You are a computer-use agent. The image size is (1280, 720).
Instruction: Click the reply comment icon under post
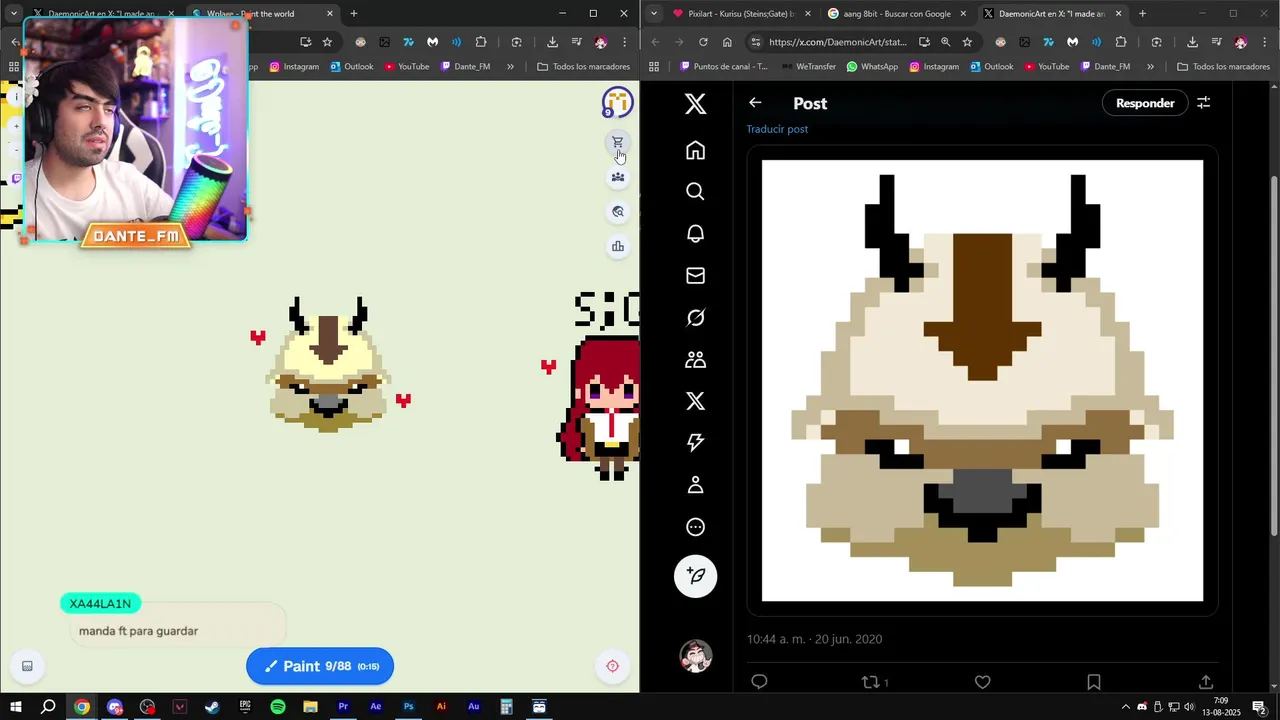click(x=759, y=682)
